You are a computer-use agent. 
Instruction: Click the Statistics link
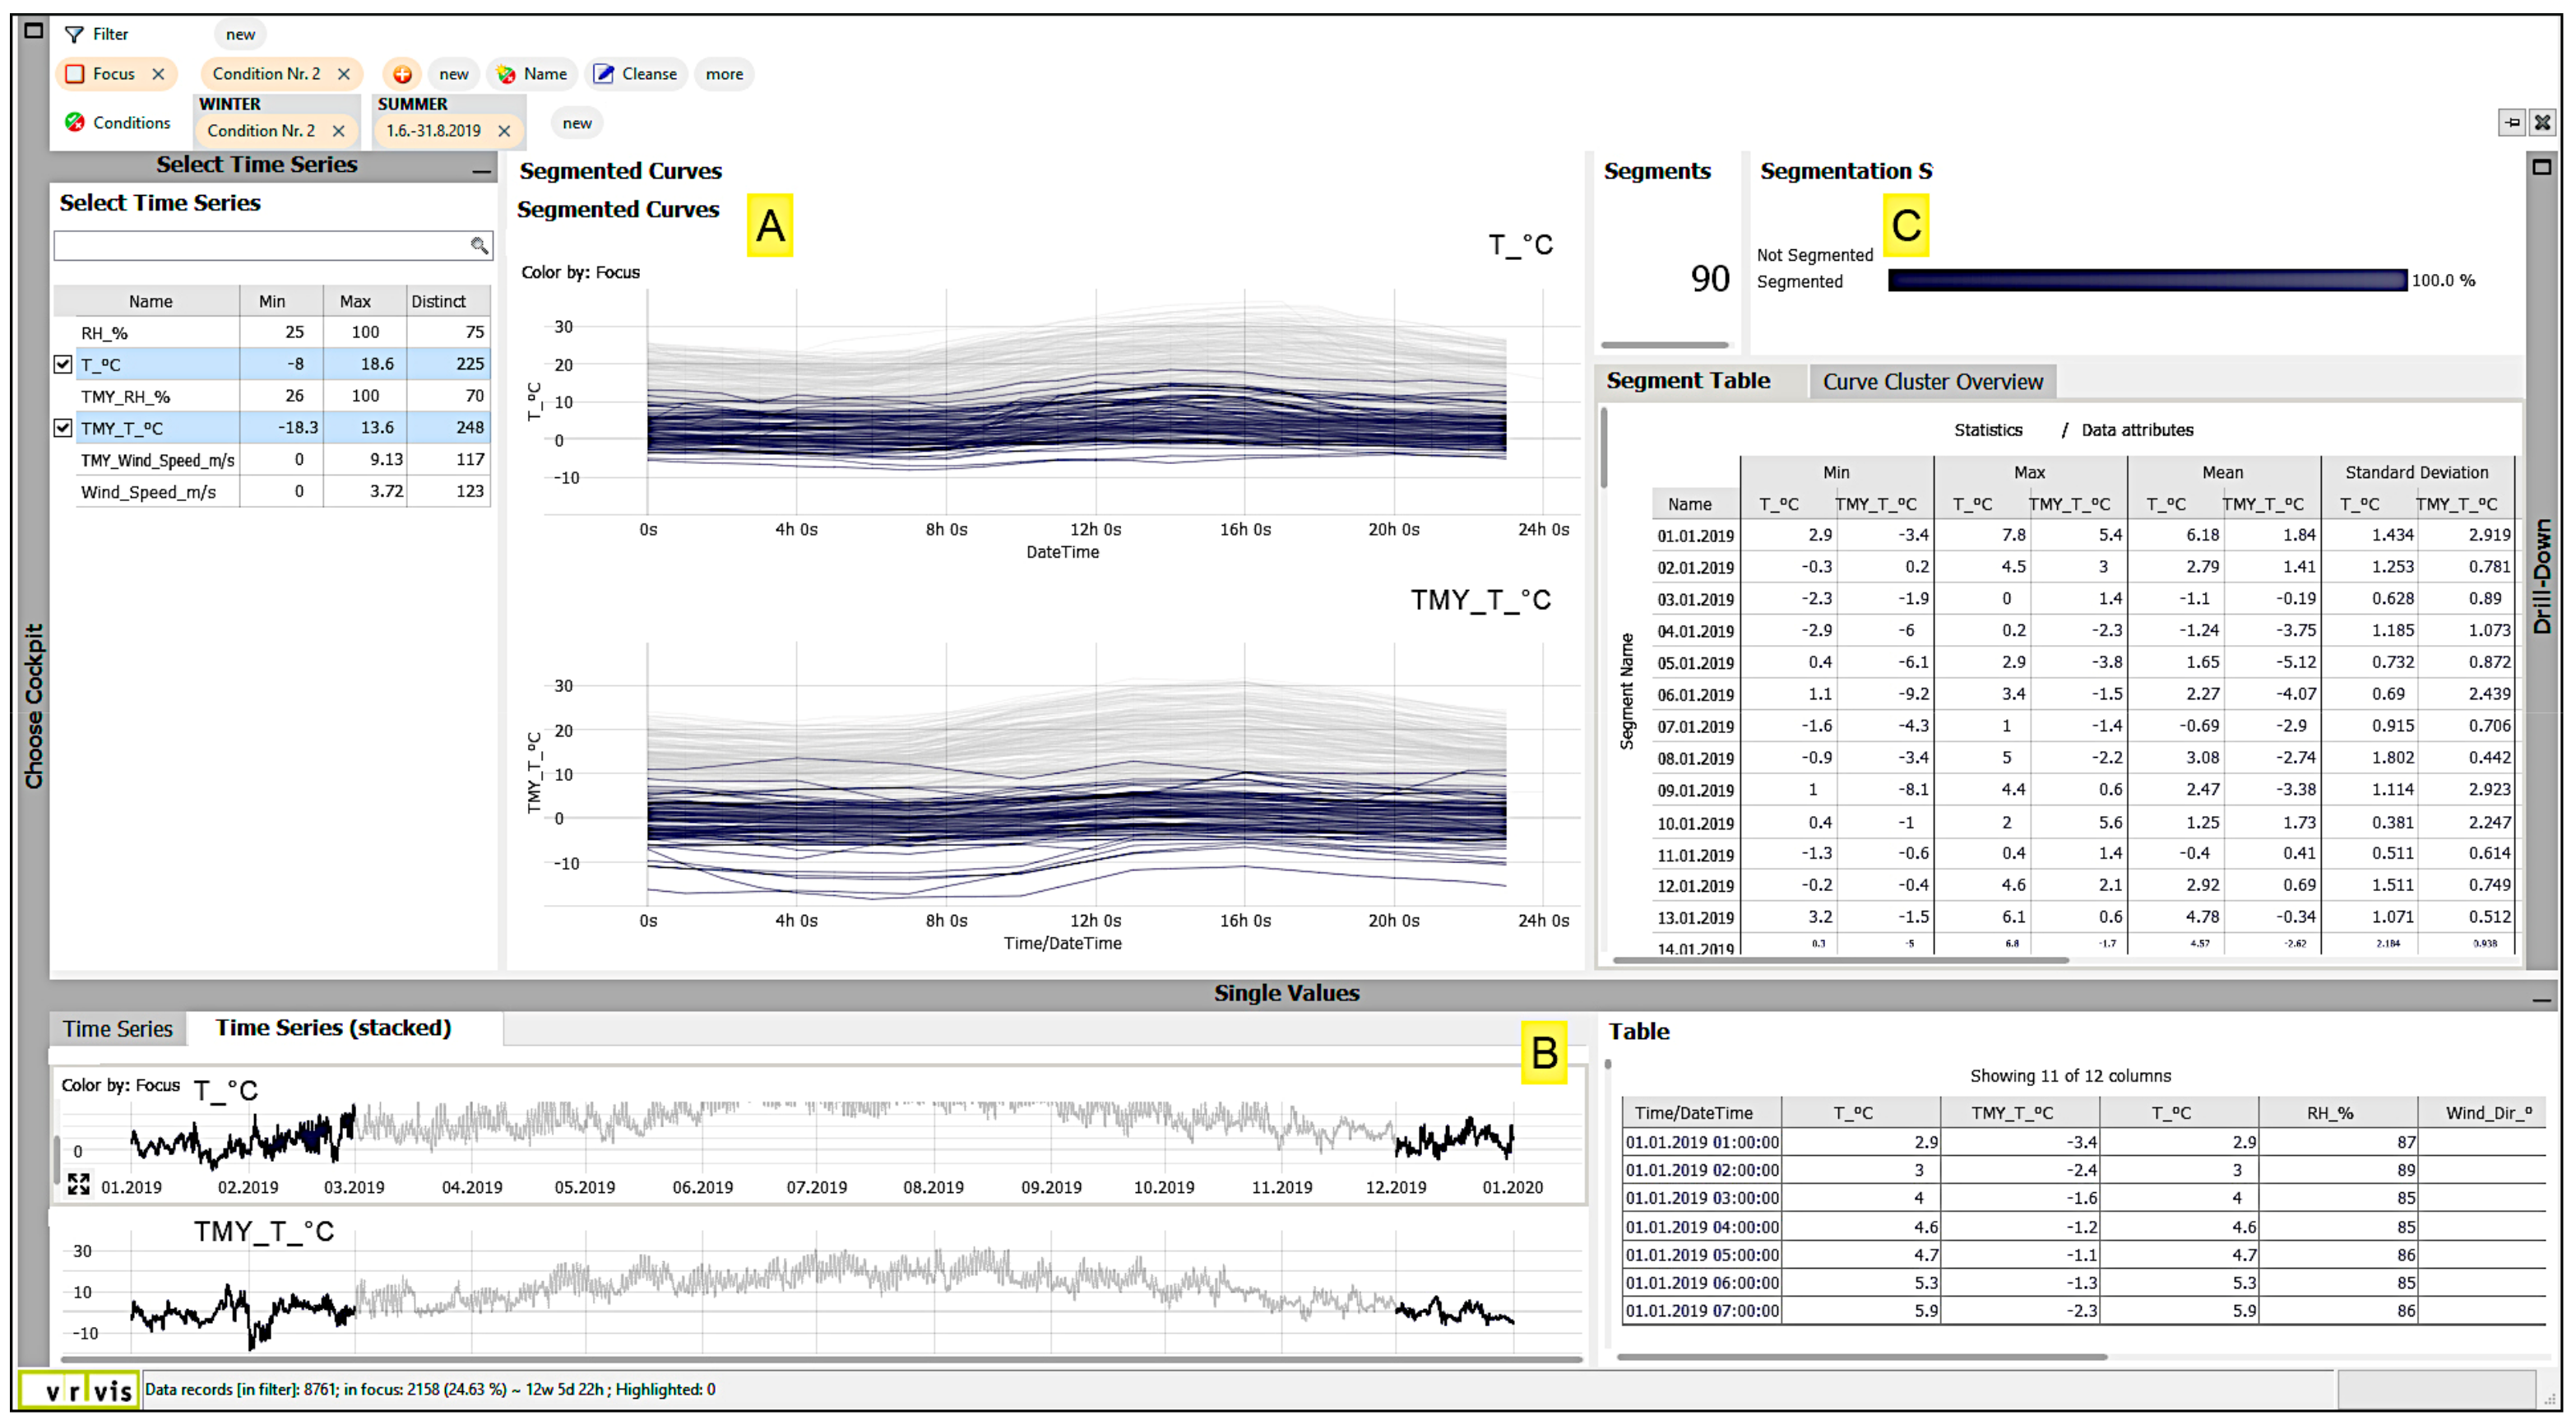tap(1988, 430)
